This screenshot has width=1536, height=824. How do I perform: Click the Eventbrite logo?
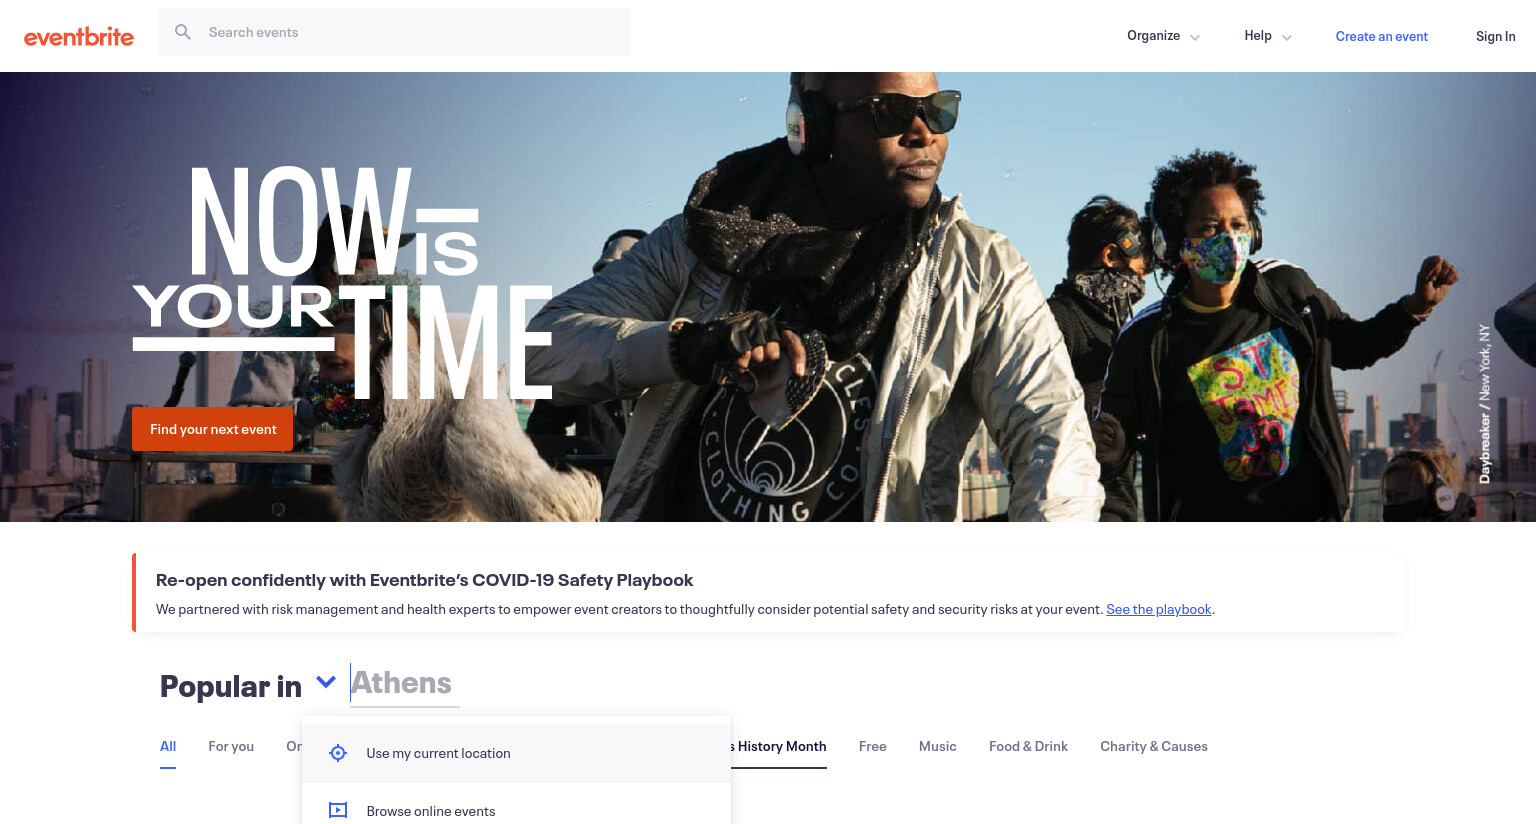point(79,37)
